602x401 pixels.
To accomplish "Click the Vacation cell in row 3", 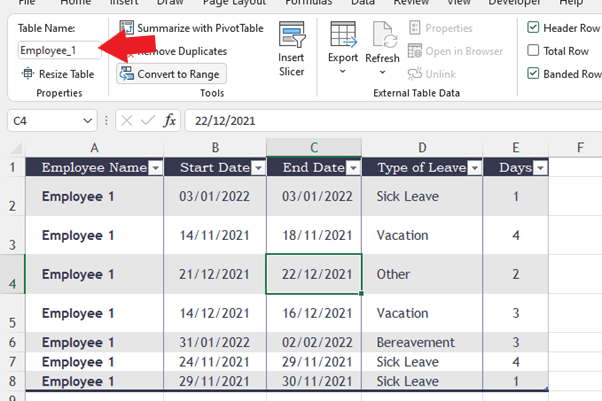I will click(x=422, y=235).
